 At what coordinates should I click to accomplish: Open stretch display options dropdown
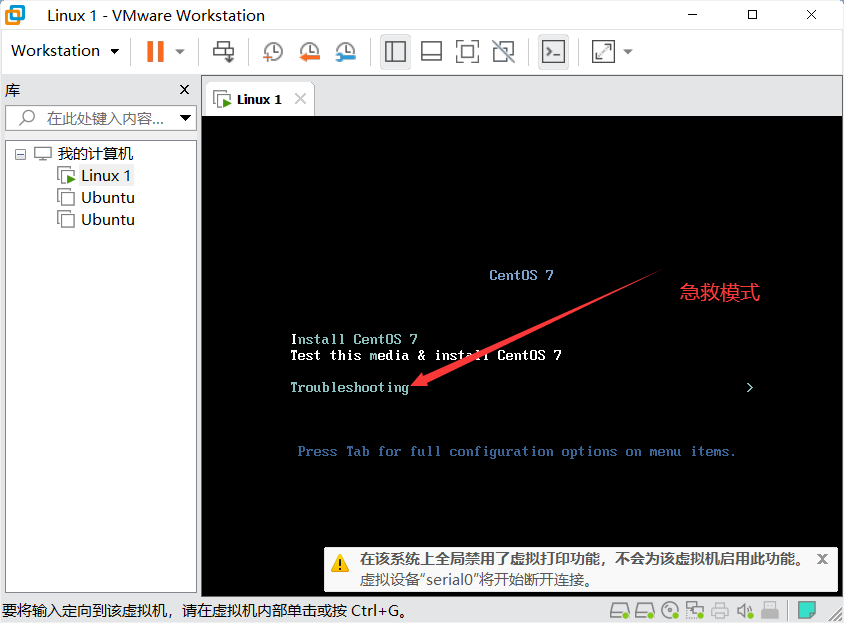(x=628, y=52)
